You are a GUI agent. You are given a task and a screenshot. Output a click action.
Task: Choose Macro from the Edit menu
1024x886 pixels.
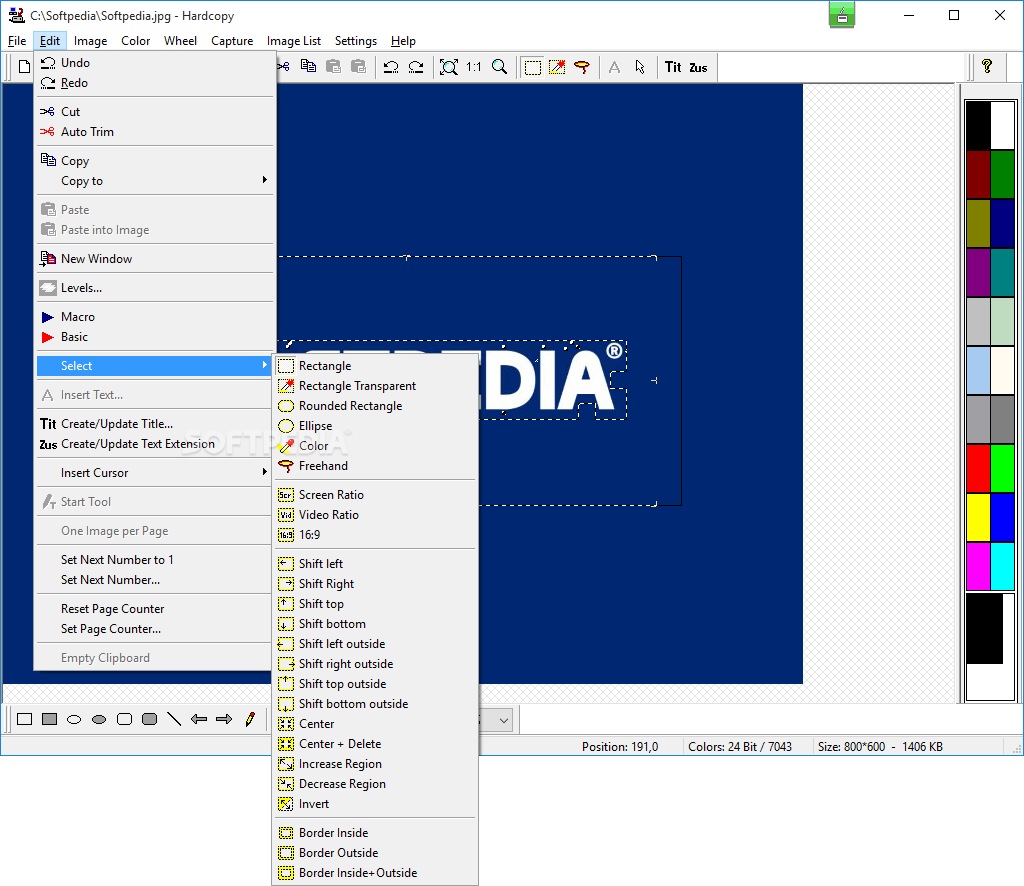pos(154,317)
